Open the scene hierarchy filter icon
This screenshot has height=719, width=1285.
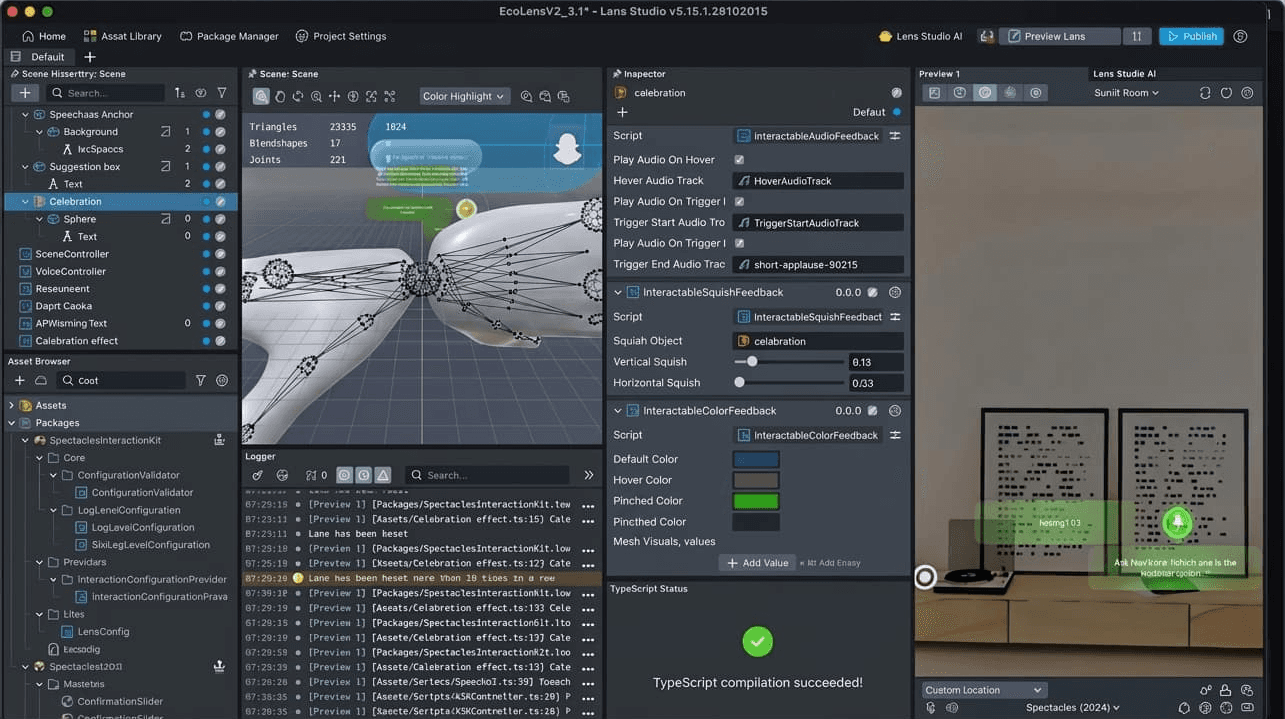[222, 92]
